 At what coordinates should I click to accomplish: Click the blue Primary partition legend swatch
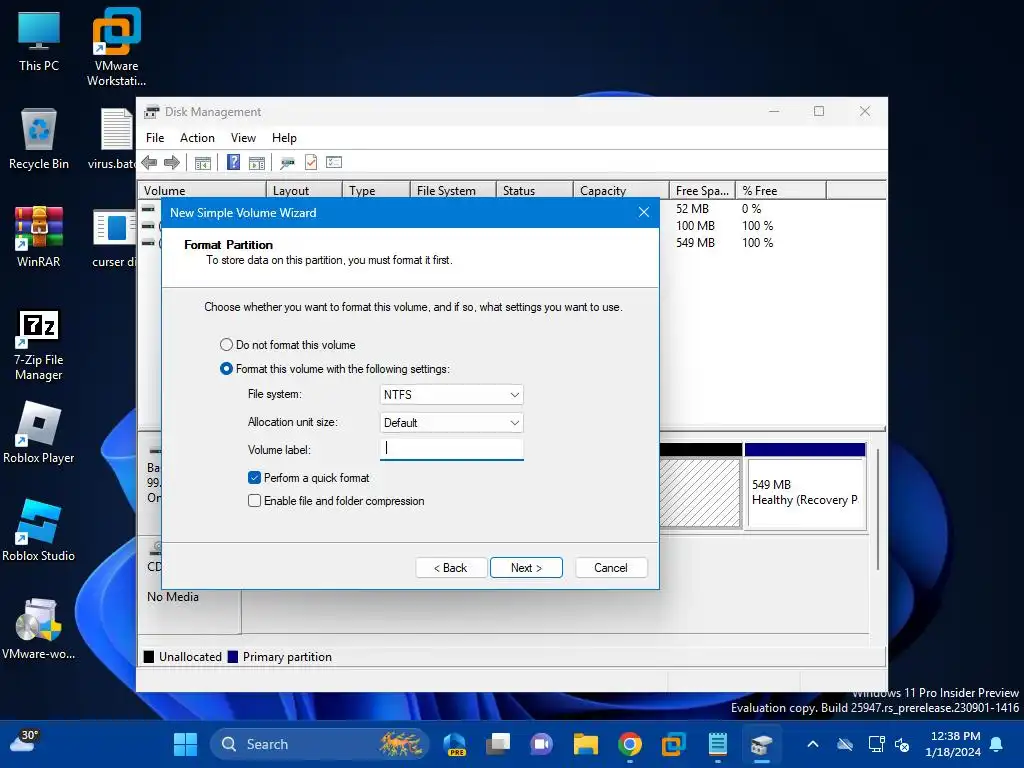click(x=232, y=656)
